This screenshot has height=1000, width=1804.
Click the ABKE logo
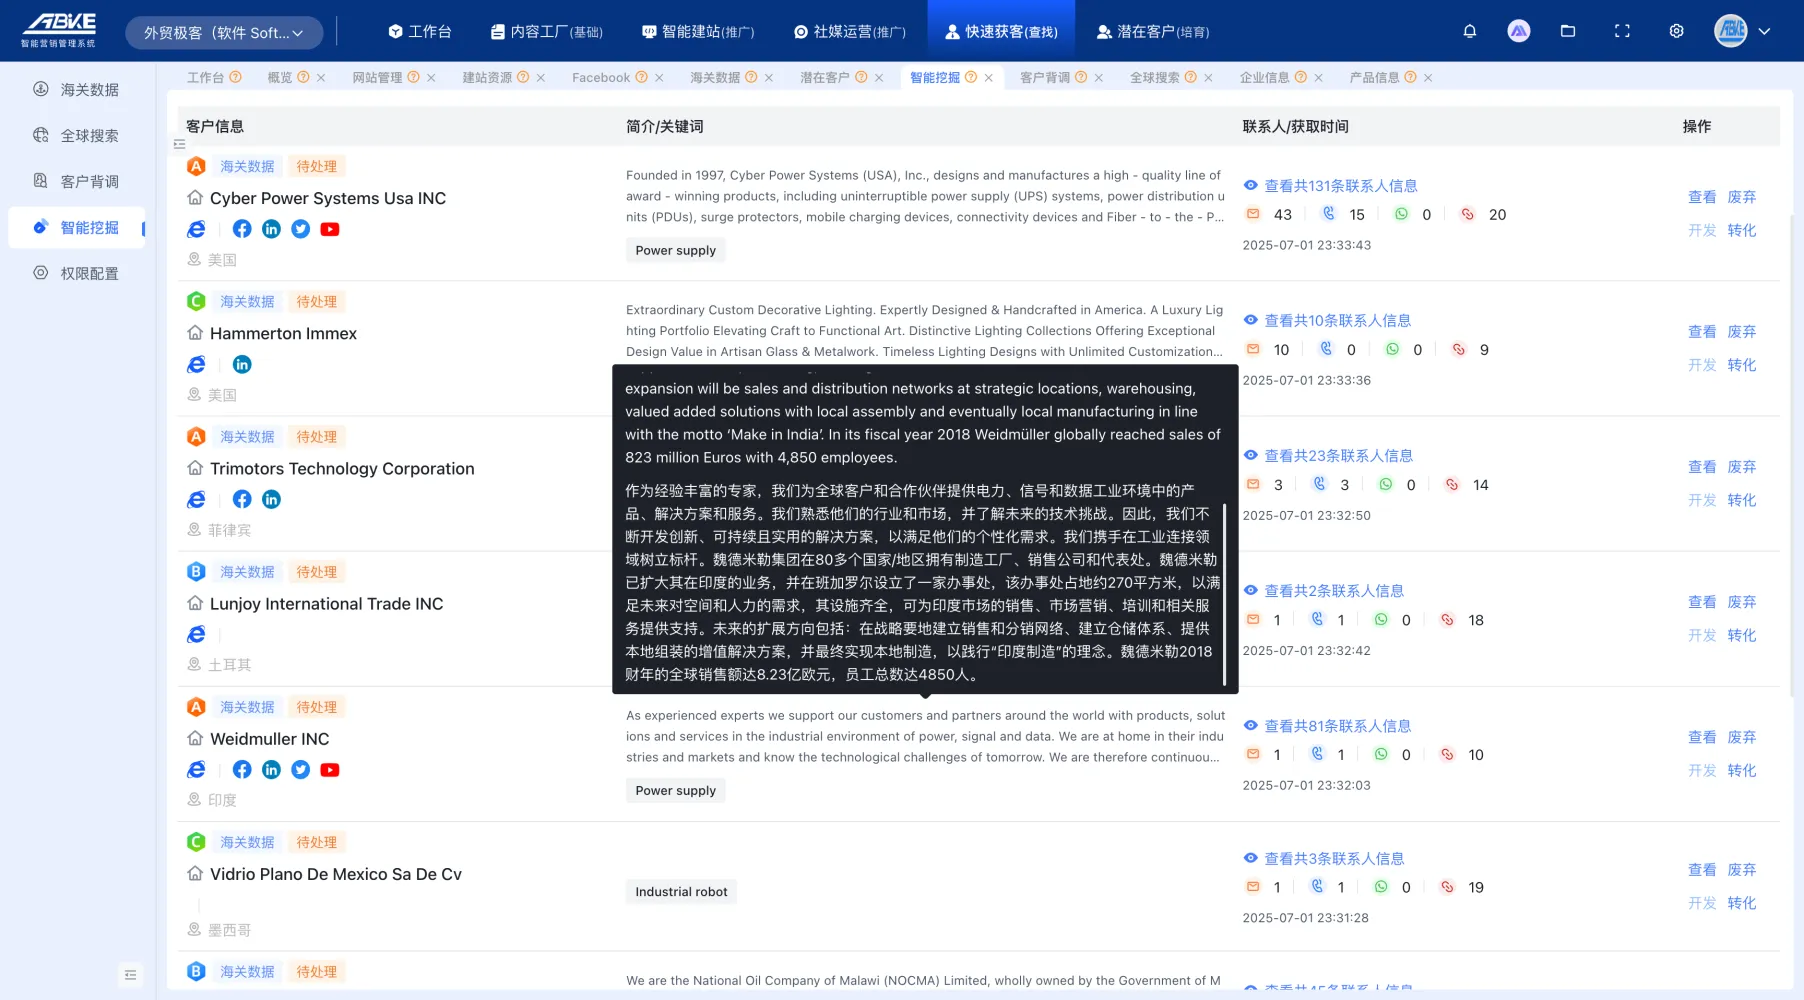pos(59,31)
